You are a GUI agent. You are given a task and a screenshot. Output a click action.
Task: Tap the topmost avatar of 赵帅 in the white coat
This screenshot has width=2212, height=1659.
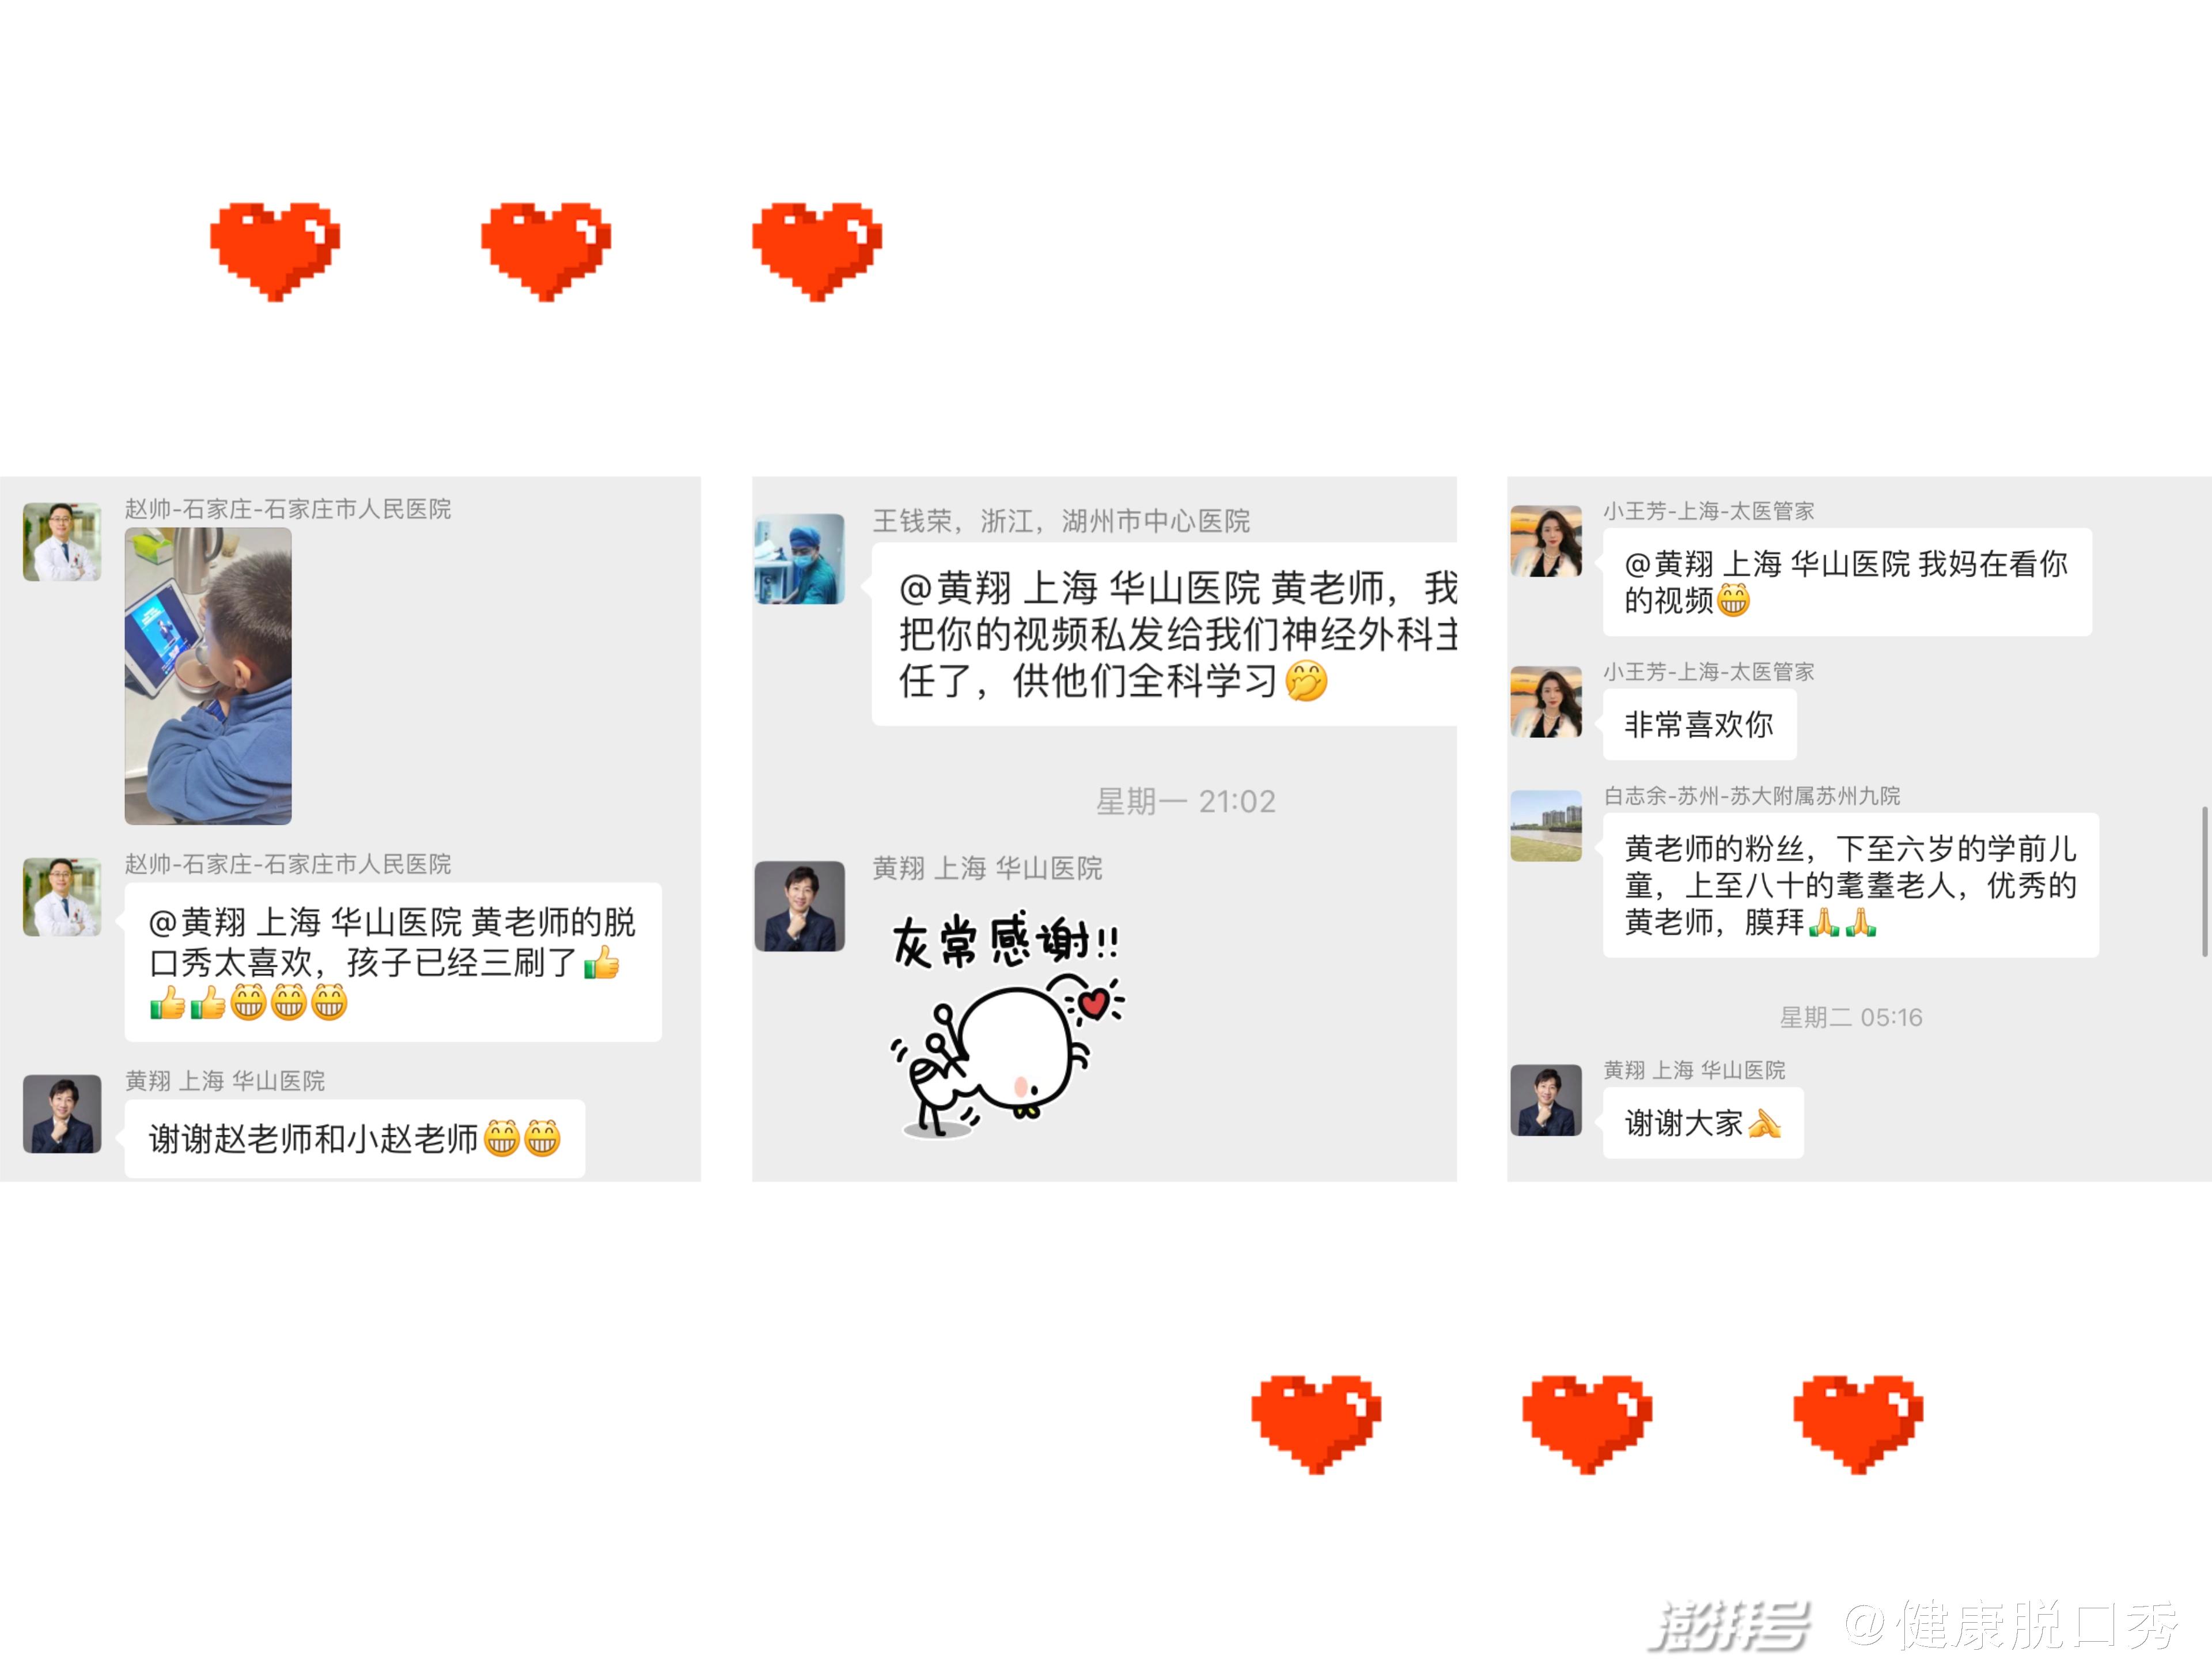(x=62, y=542)
